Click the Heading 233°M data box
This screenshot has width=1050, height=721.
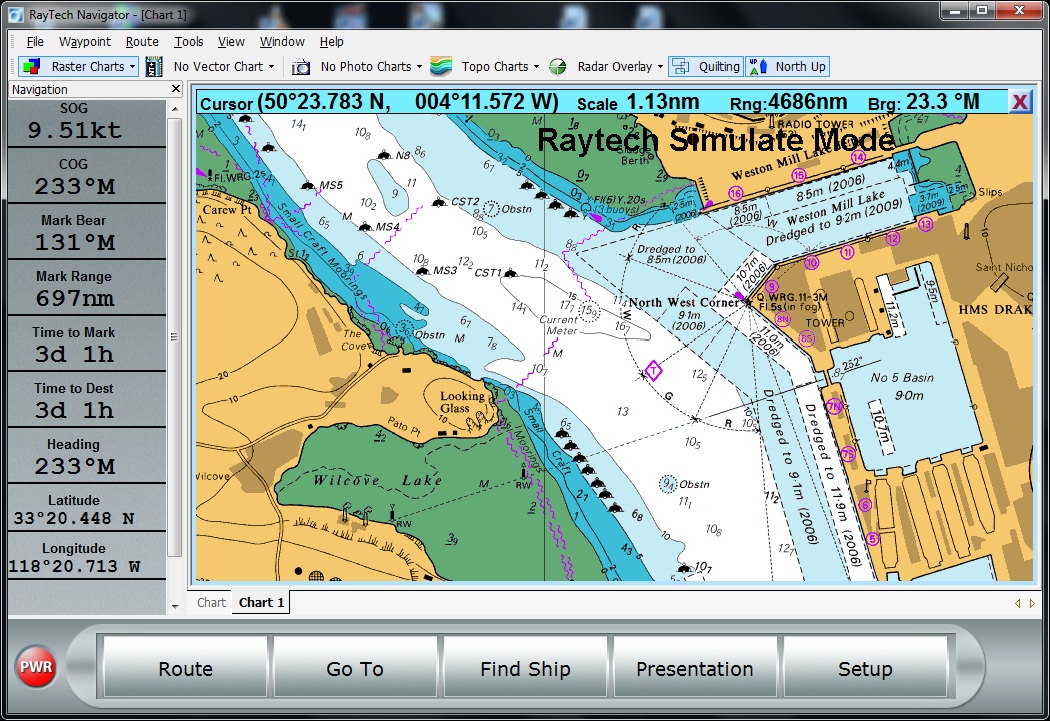click(86, 457)
